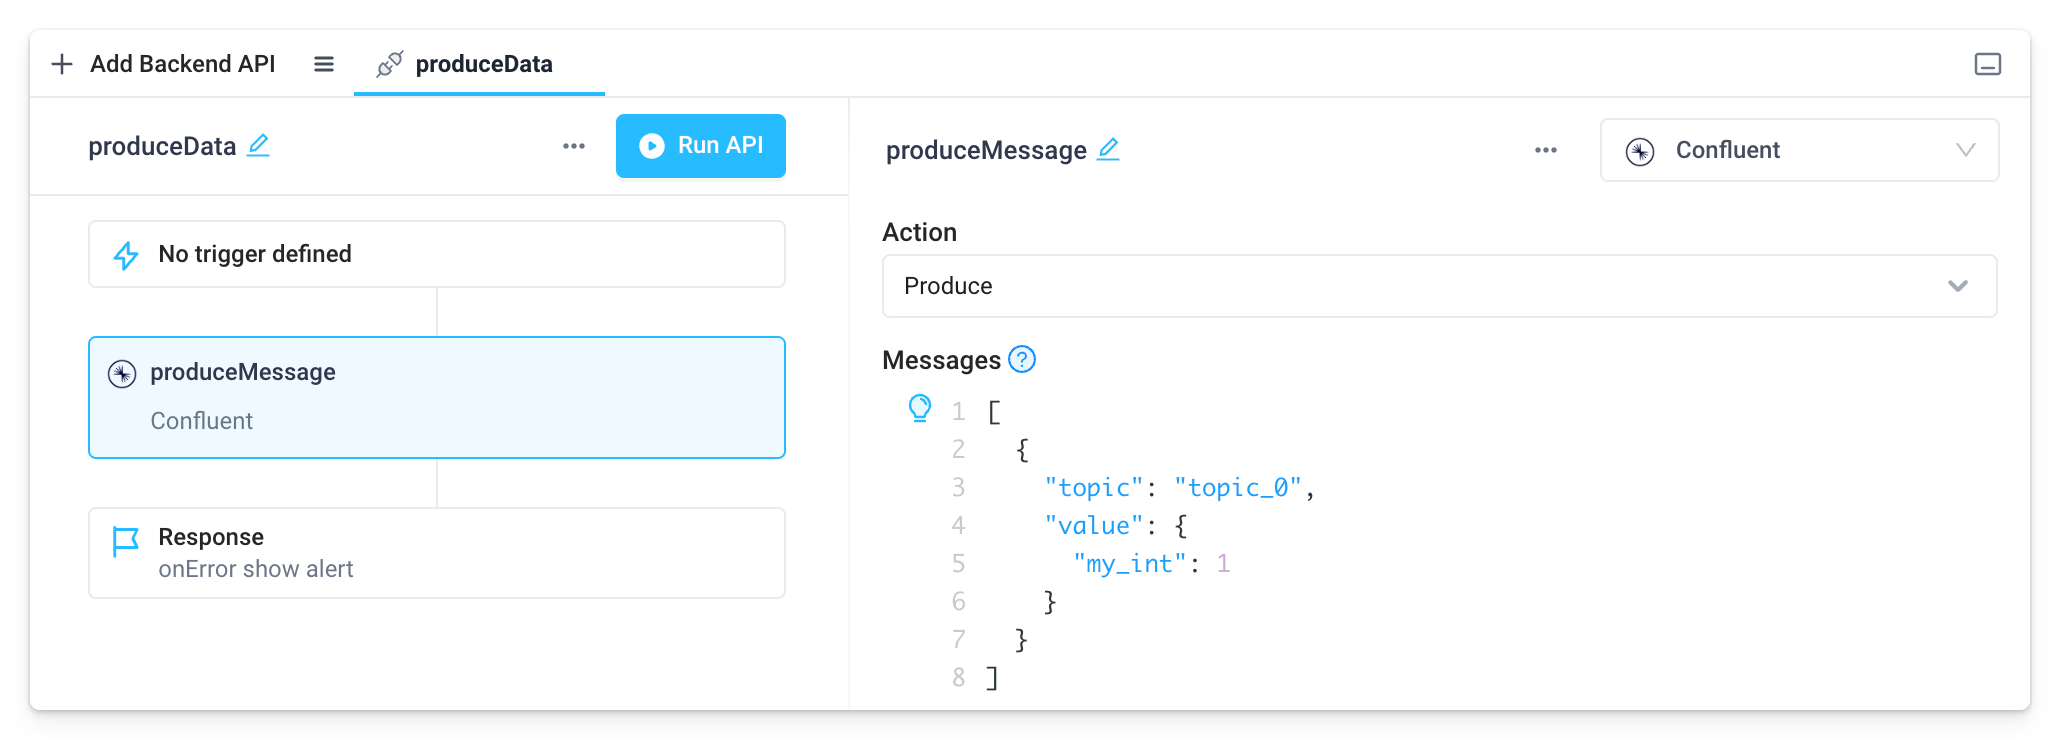The image size is (2060, 740).
Task: Click the lightning bolt trigger icon
Action: pyautogui.click(x=126, y=255)
